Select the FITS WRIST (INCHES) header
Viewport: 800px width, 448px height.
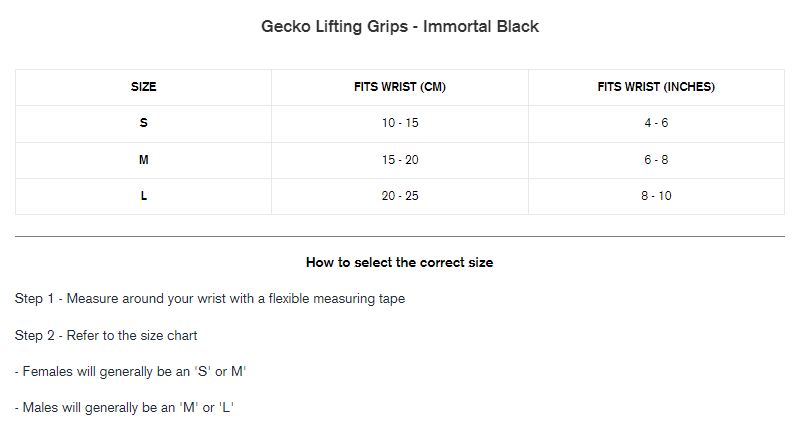tap(656, 87)
